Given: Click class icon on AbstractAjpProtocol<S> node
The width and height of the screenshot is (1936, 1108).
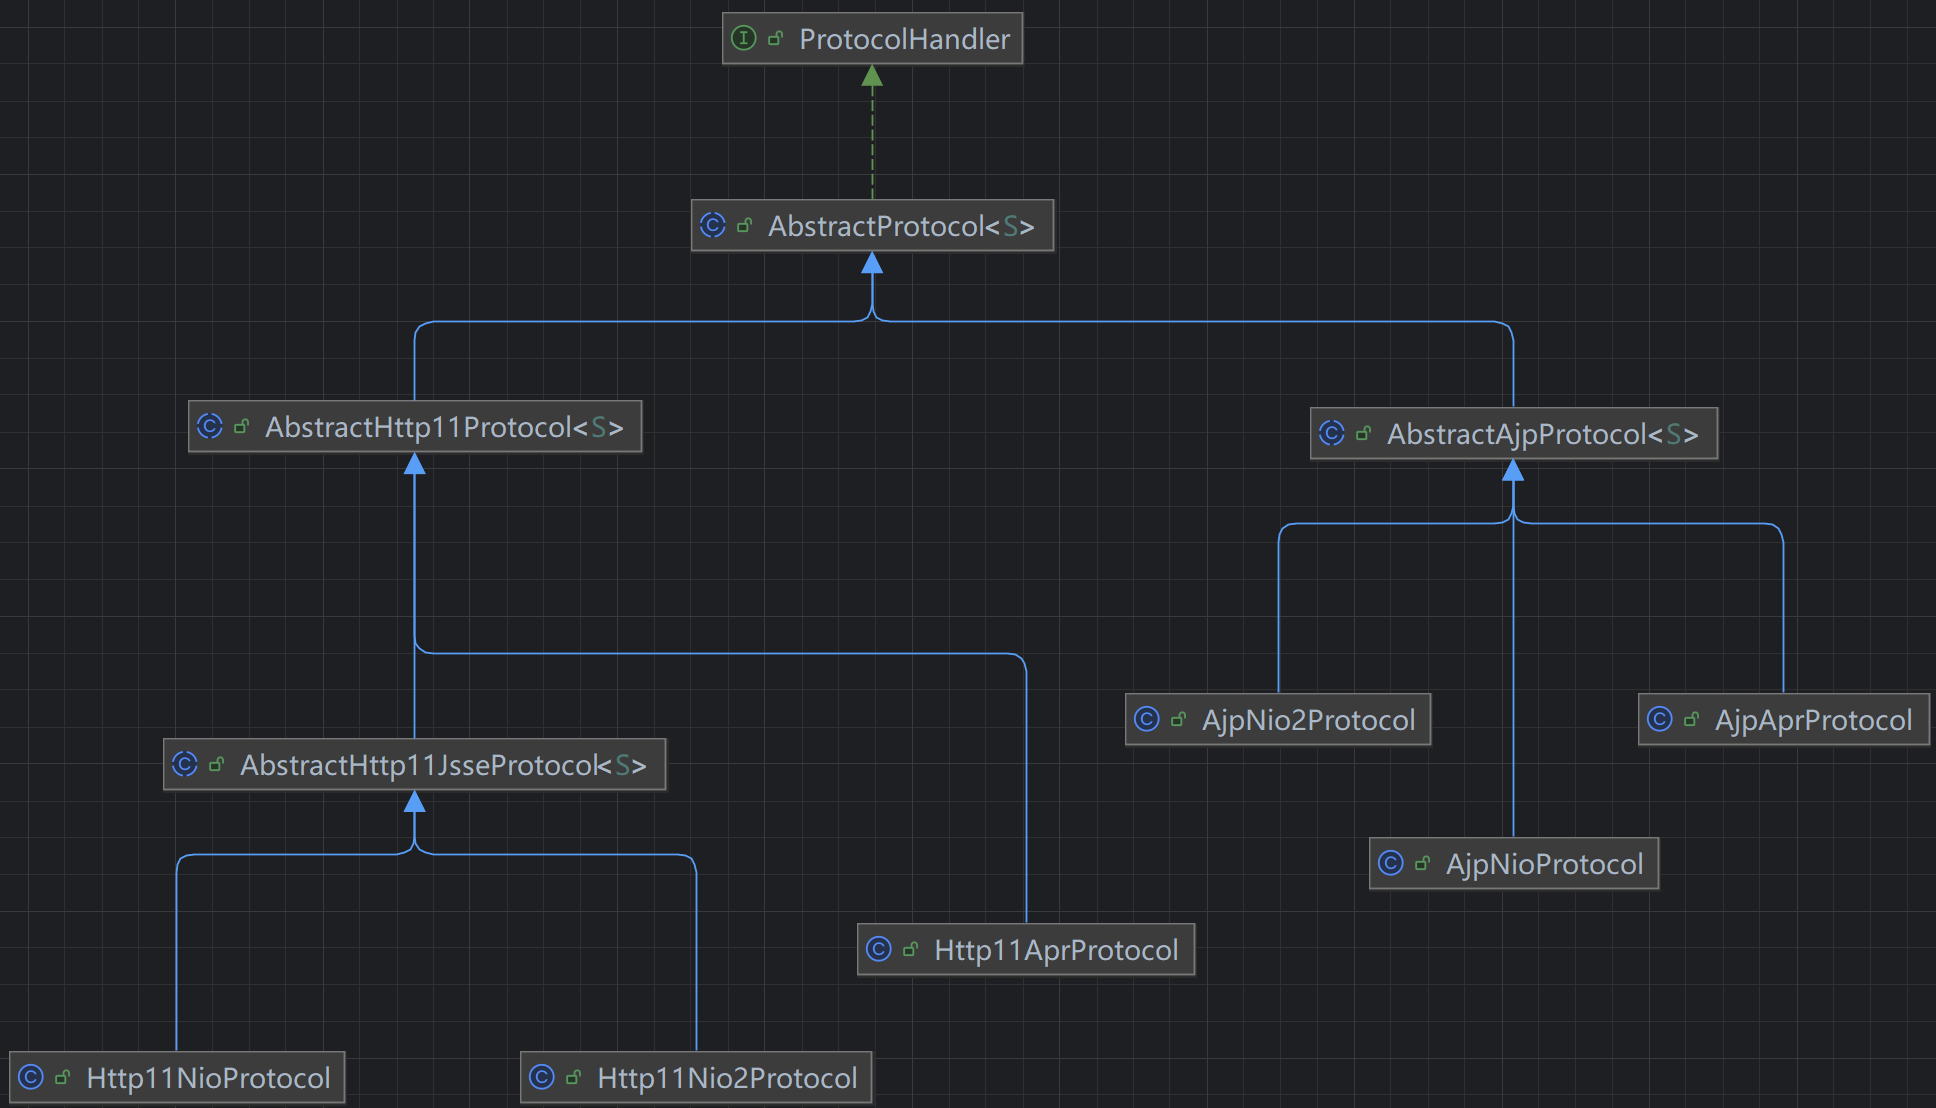Looking at the screenshot, I should (1332, 434).
